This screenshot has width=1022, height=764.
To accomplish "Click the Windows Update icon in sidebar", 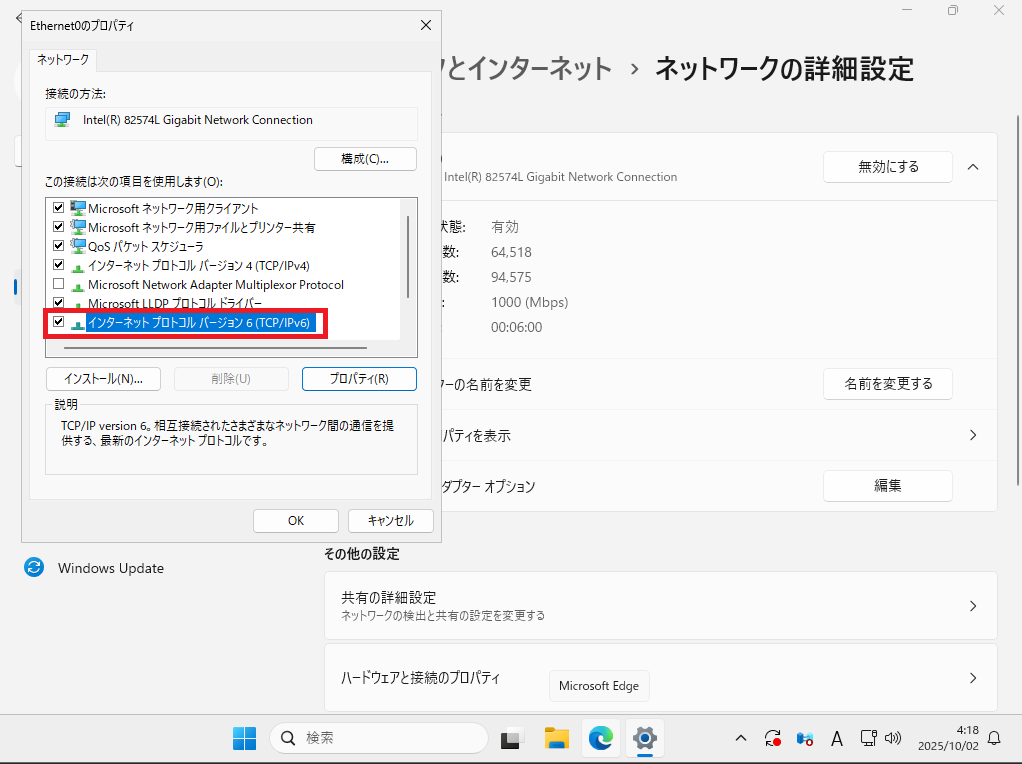I will pyautogui.click(x=34, y=568).
